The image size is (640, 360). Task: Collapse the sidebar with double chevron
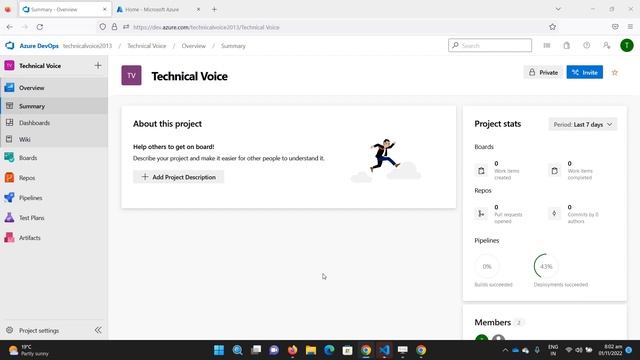click(x=98, y=330)
